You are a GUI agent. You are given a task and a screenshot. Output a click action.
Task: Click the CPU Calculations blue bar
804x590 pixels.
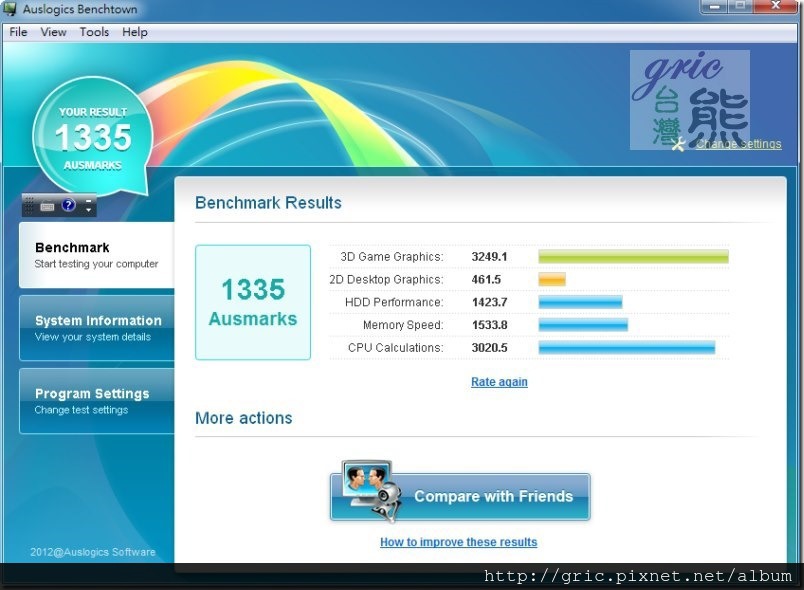[x=627, y=348]
